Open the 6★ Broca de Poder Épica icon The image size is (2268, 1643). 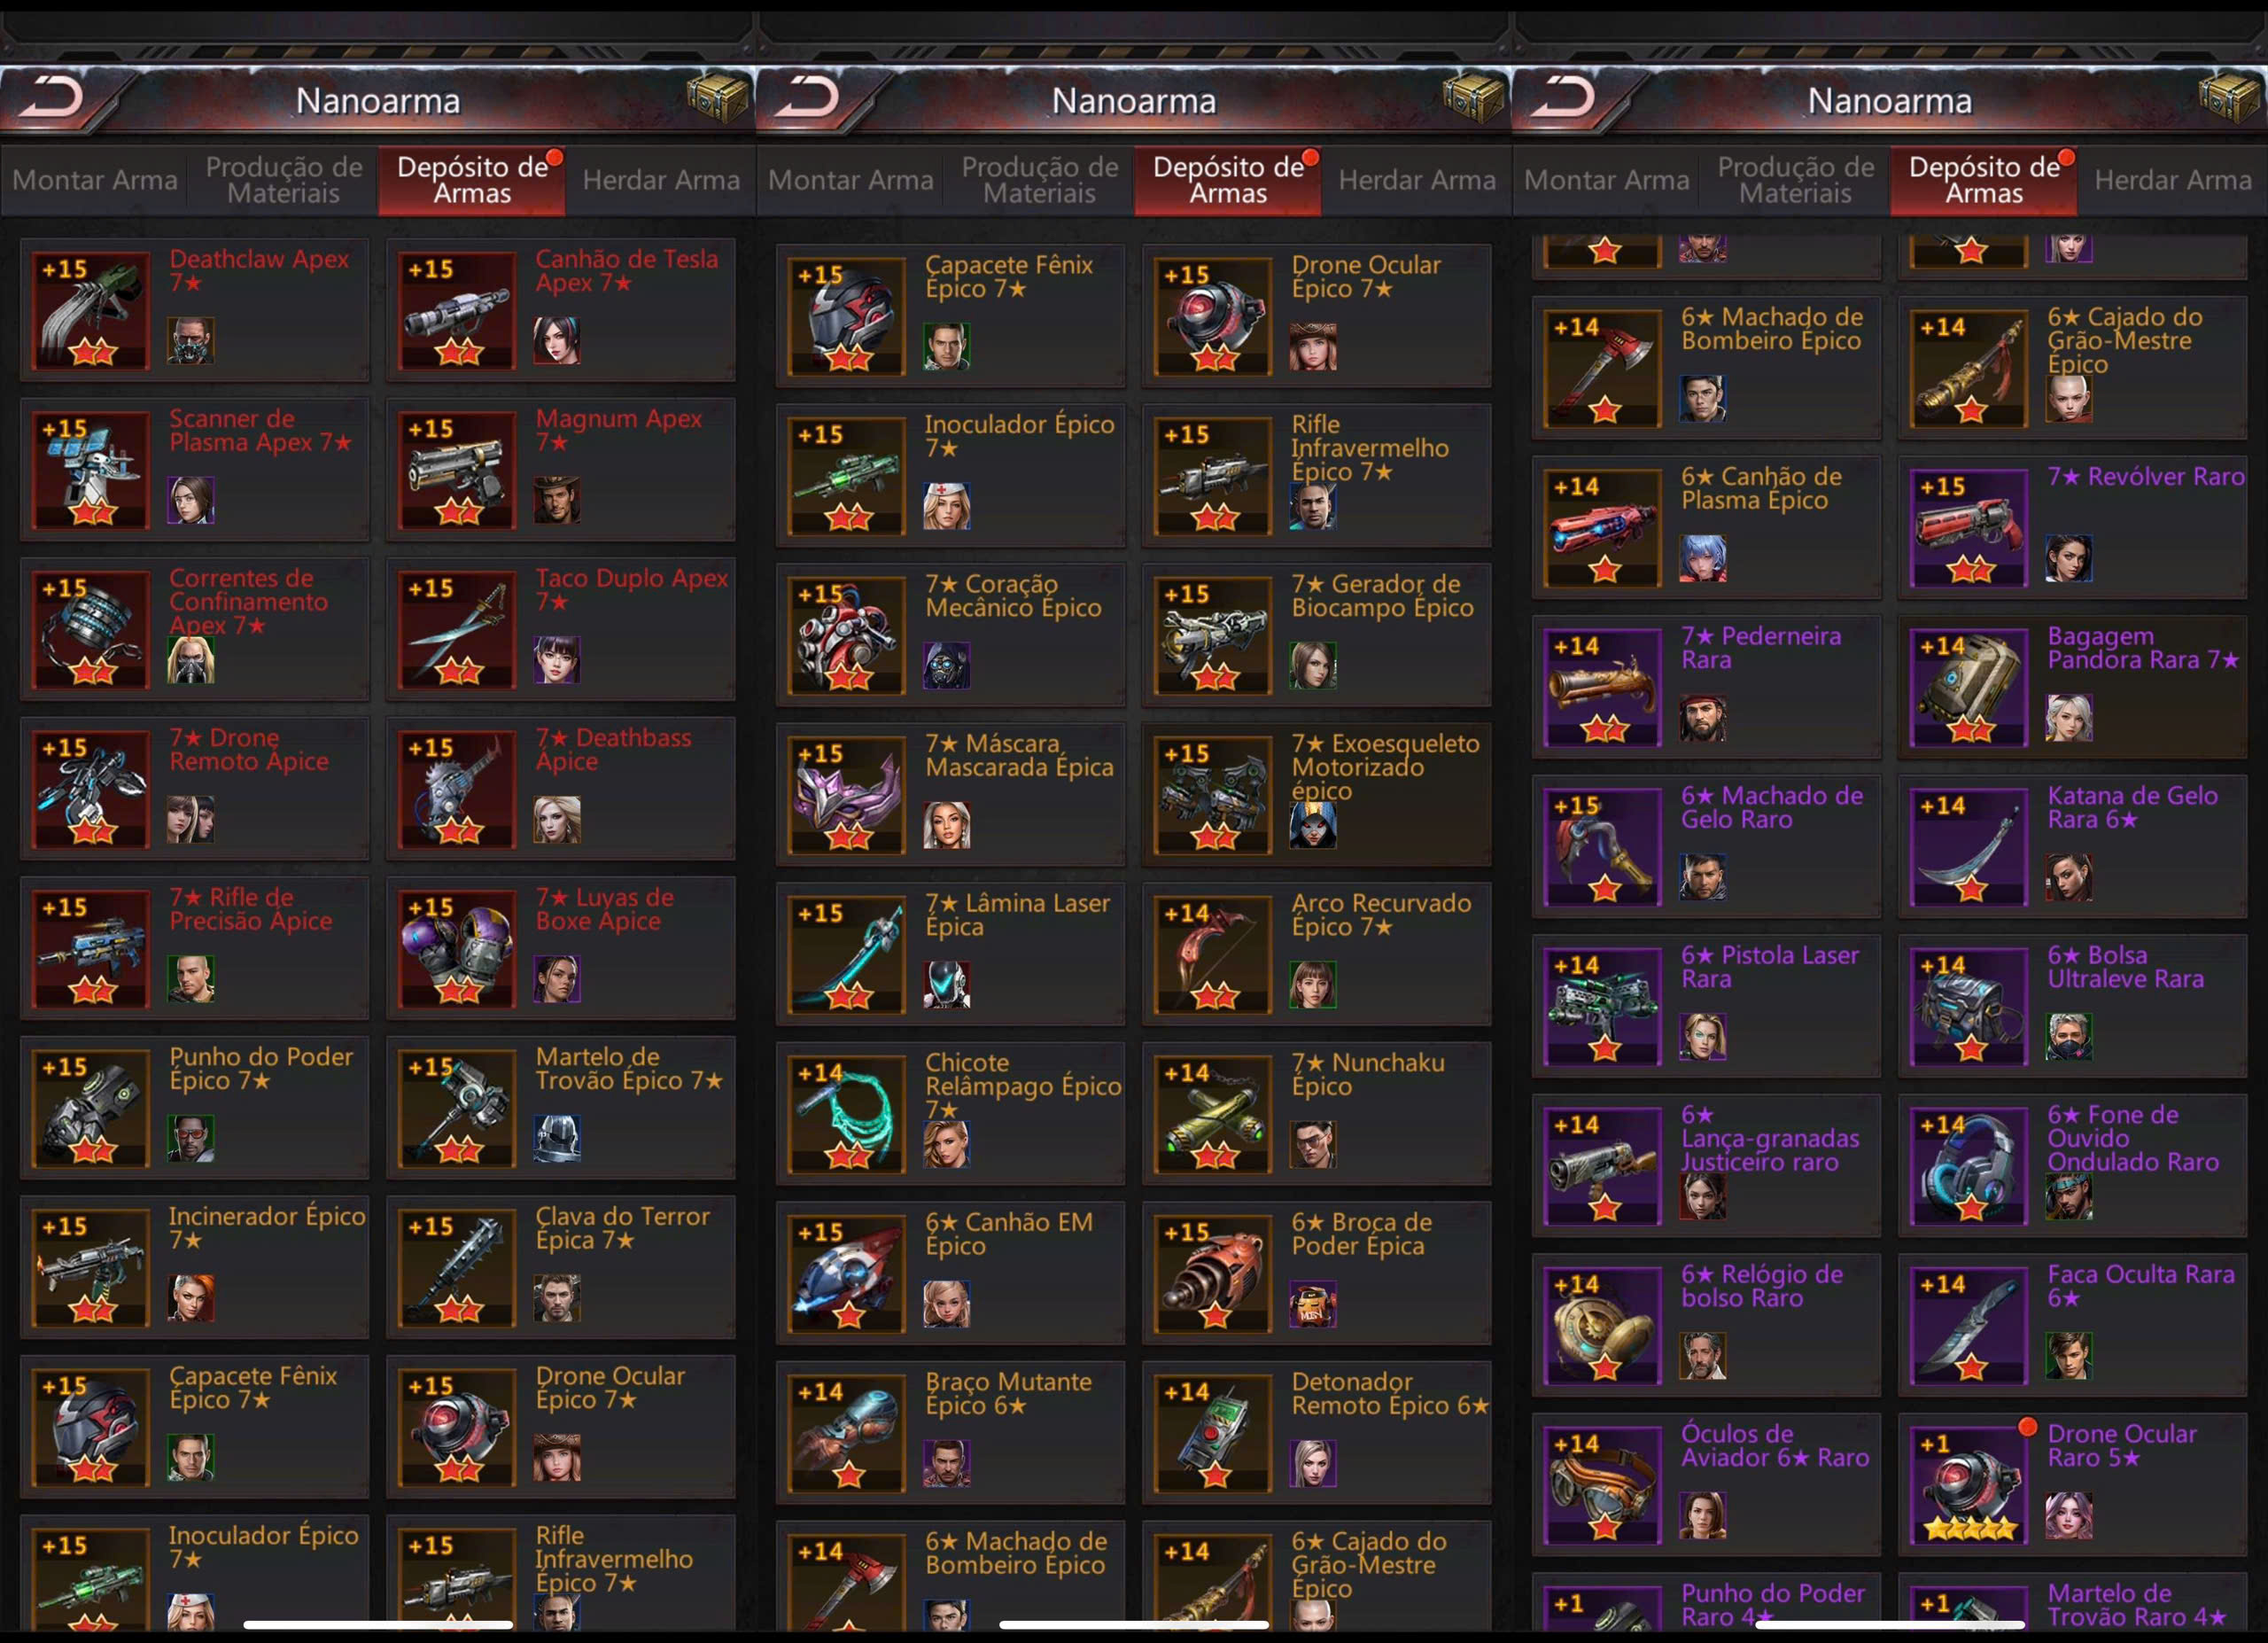[1213, 1274]
